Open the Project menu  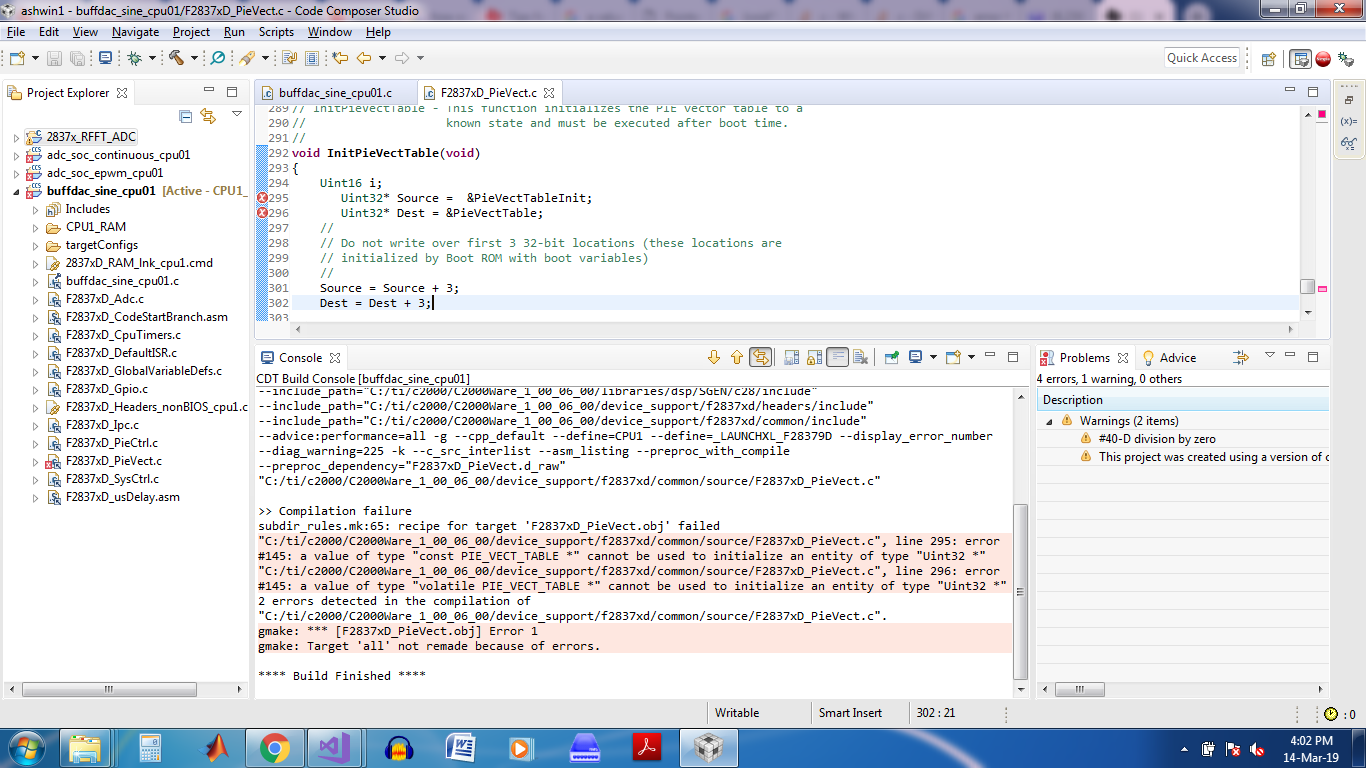click(x=191, y=32)
